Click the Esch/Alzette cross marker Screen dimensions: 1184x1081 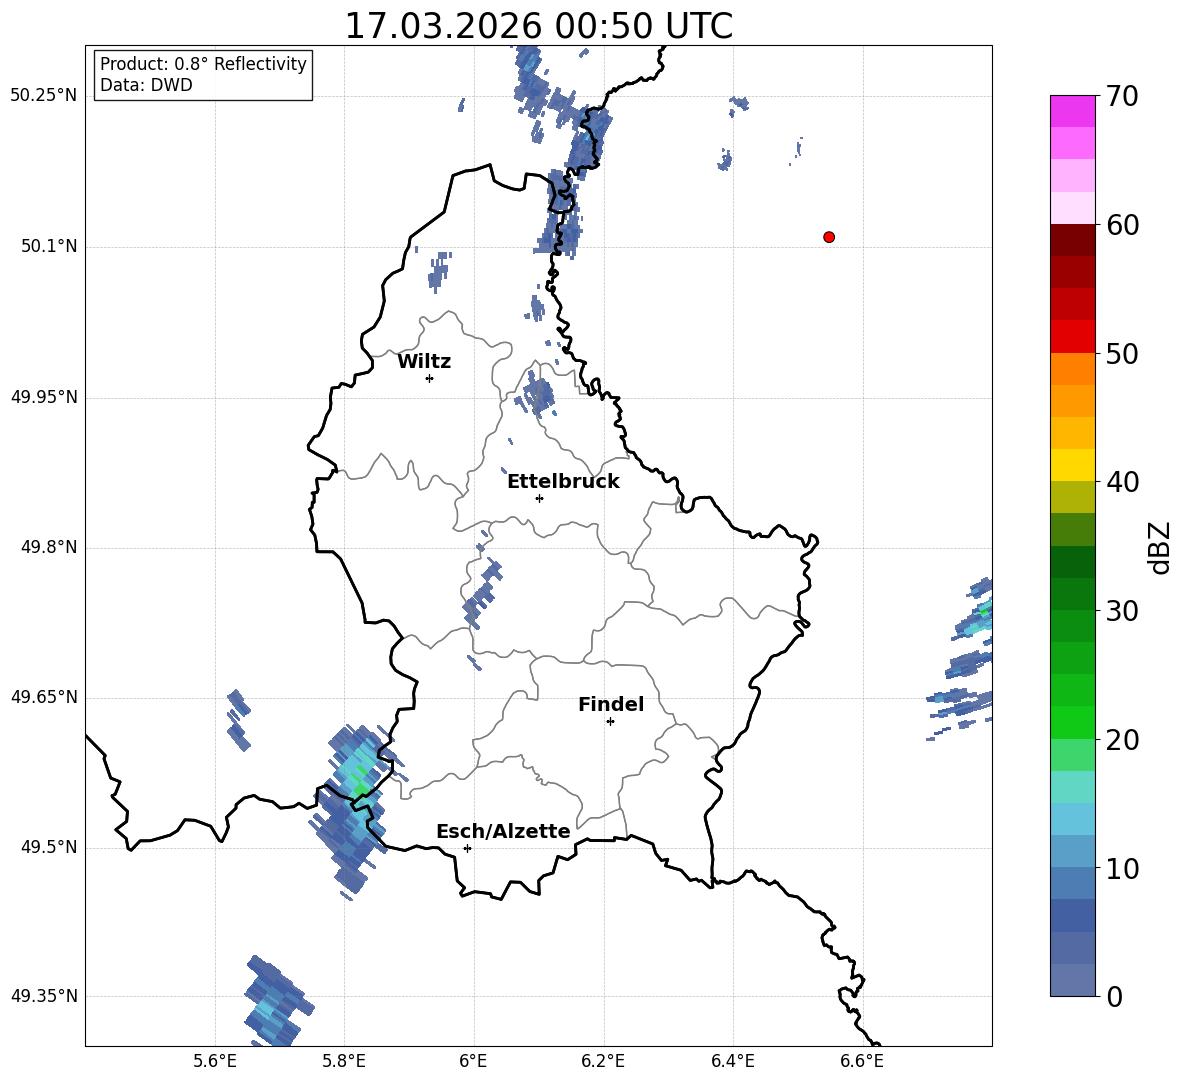click(x=467, y=848)
